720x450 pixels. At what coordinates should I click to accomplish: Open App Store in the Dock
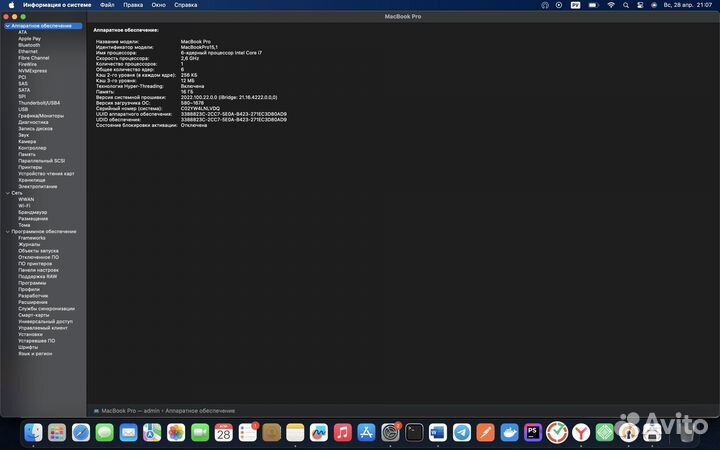click(366, 432)
